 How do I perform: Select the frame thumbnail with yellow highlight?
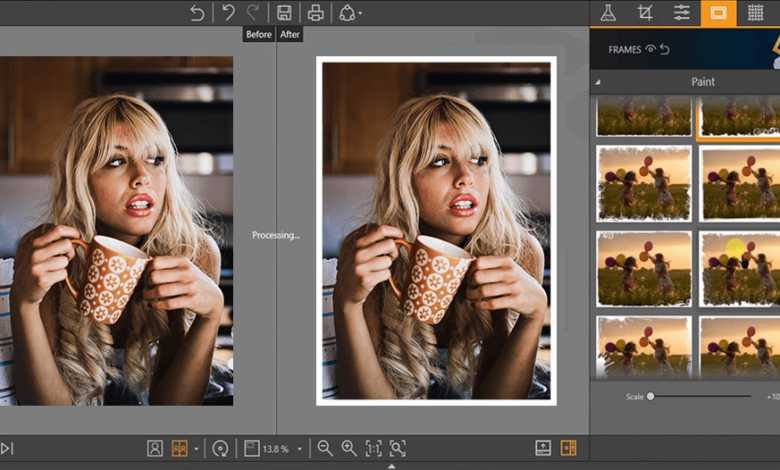pyautogui.click(x=739, y=268)
